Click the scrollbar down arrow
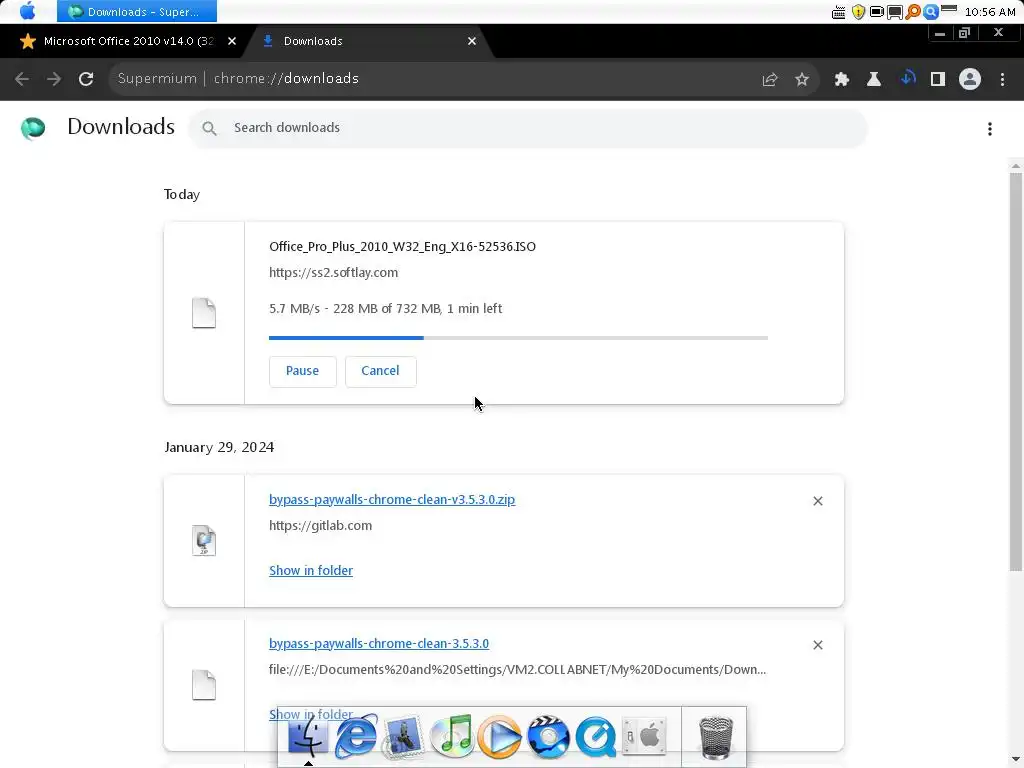This screenshot has width=1024, height=768. coord(1016,760)
